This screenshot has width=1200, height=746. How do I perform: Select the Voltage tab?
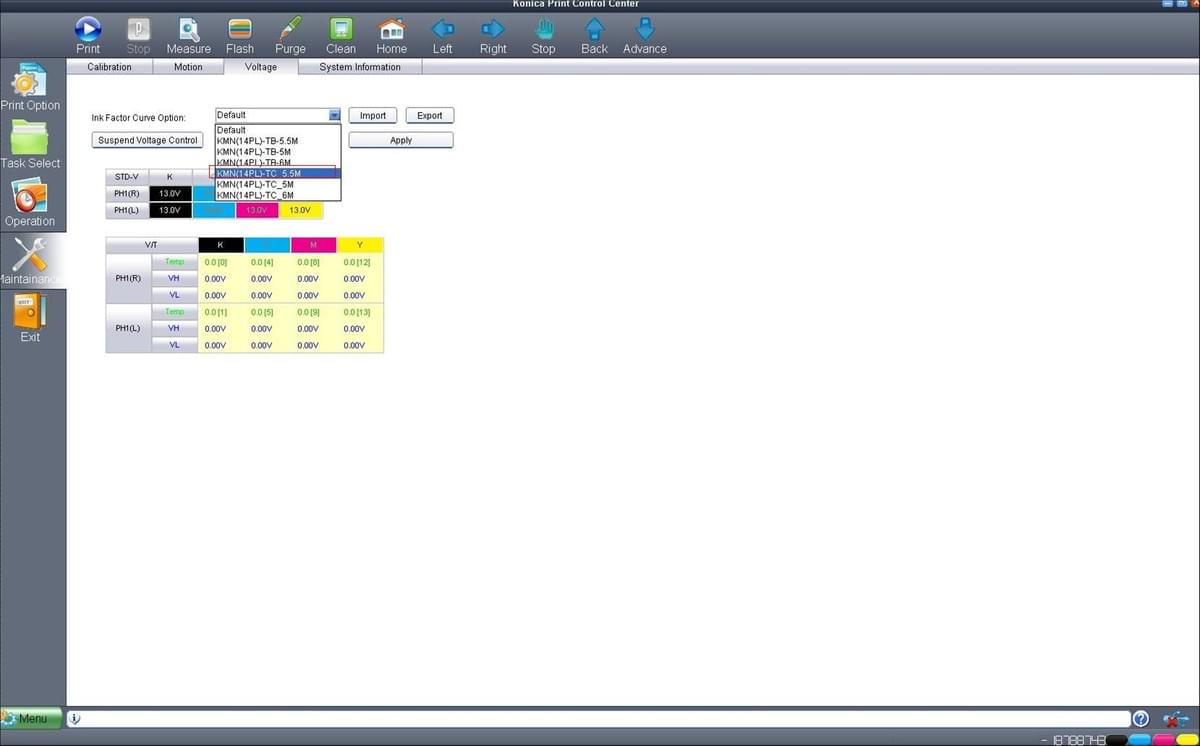[x=261, y=67]
